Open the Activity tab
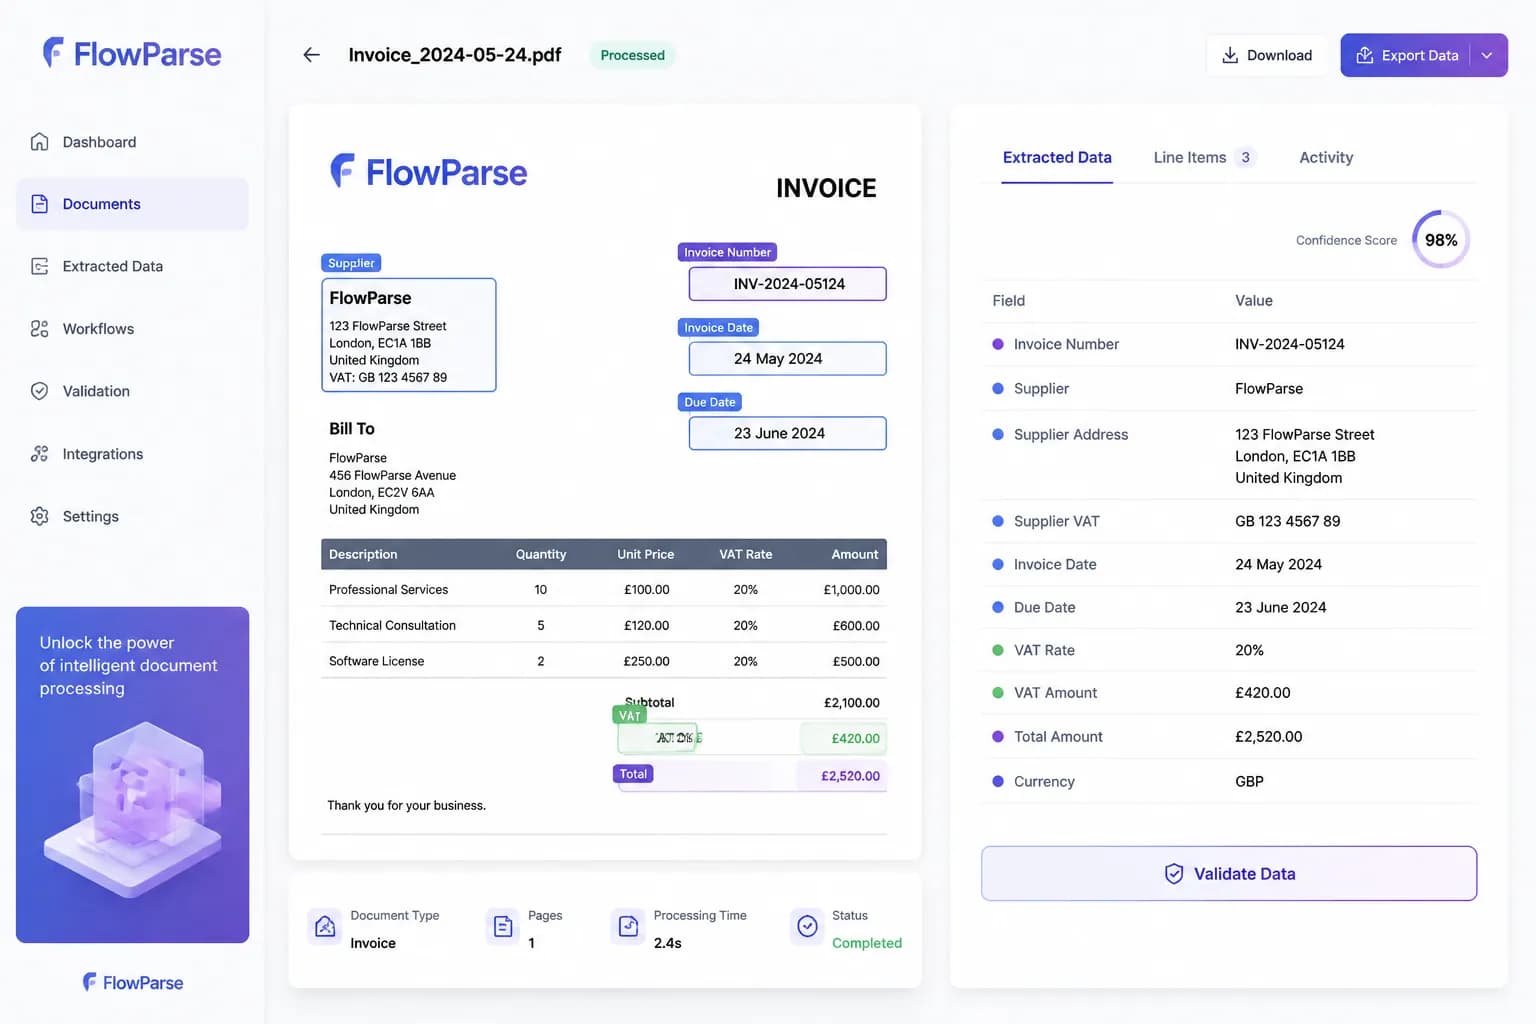Screen dimensions: 1536x1024 (1326, 158)
